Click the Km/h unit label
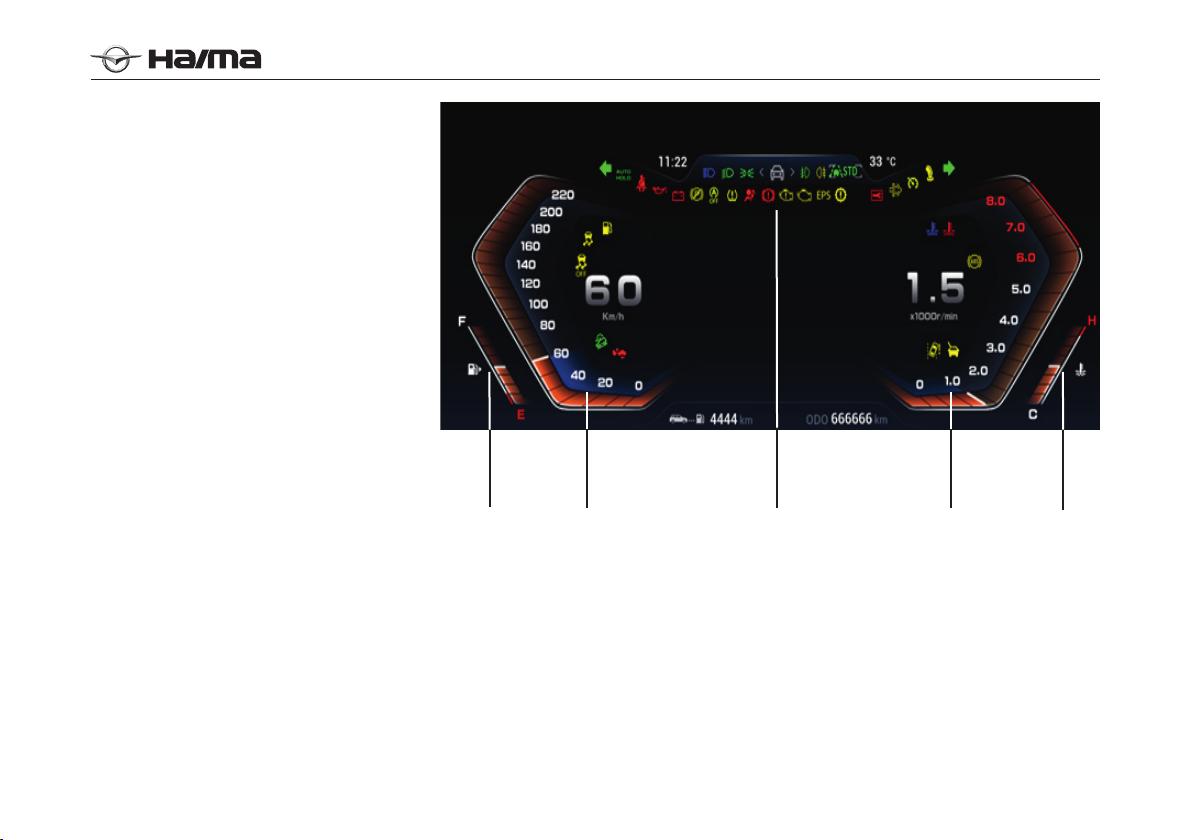This screenshot has width=1192, height=840. [613, 317]
